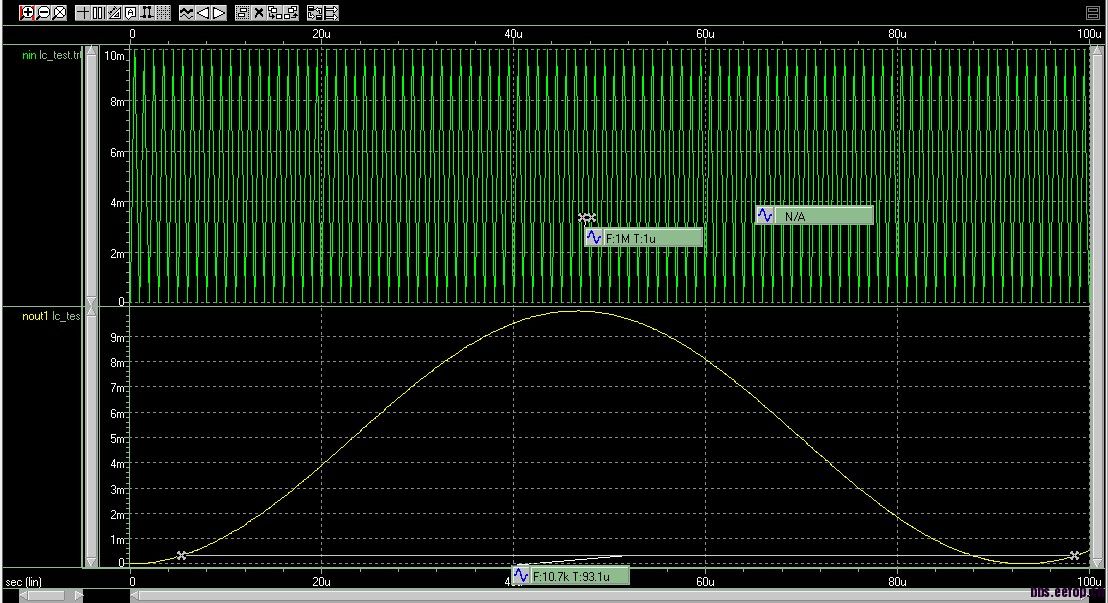
Task: Click the zoom-to-fit magnifier icon
Action: point(59,13)
